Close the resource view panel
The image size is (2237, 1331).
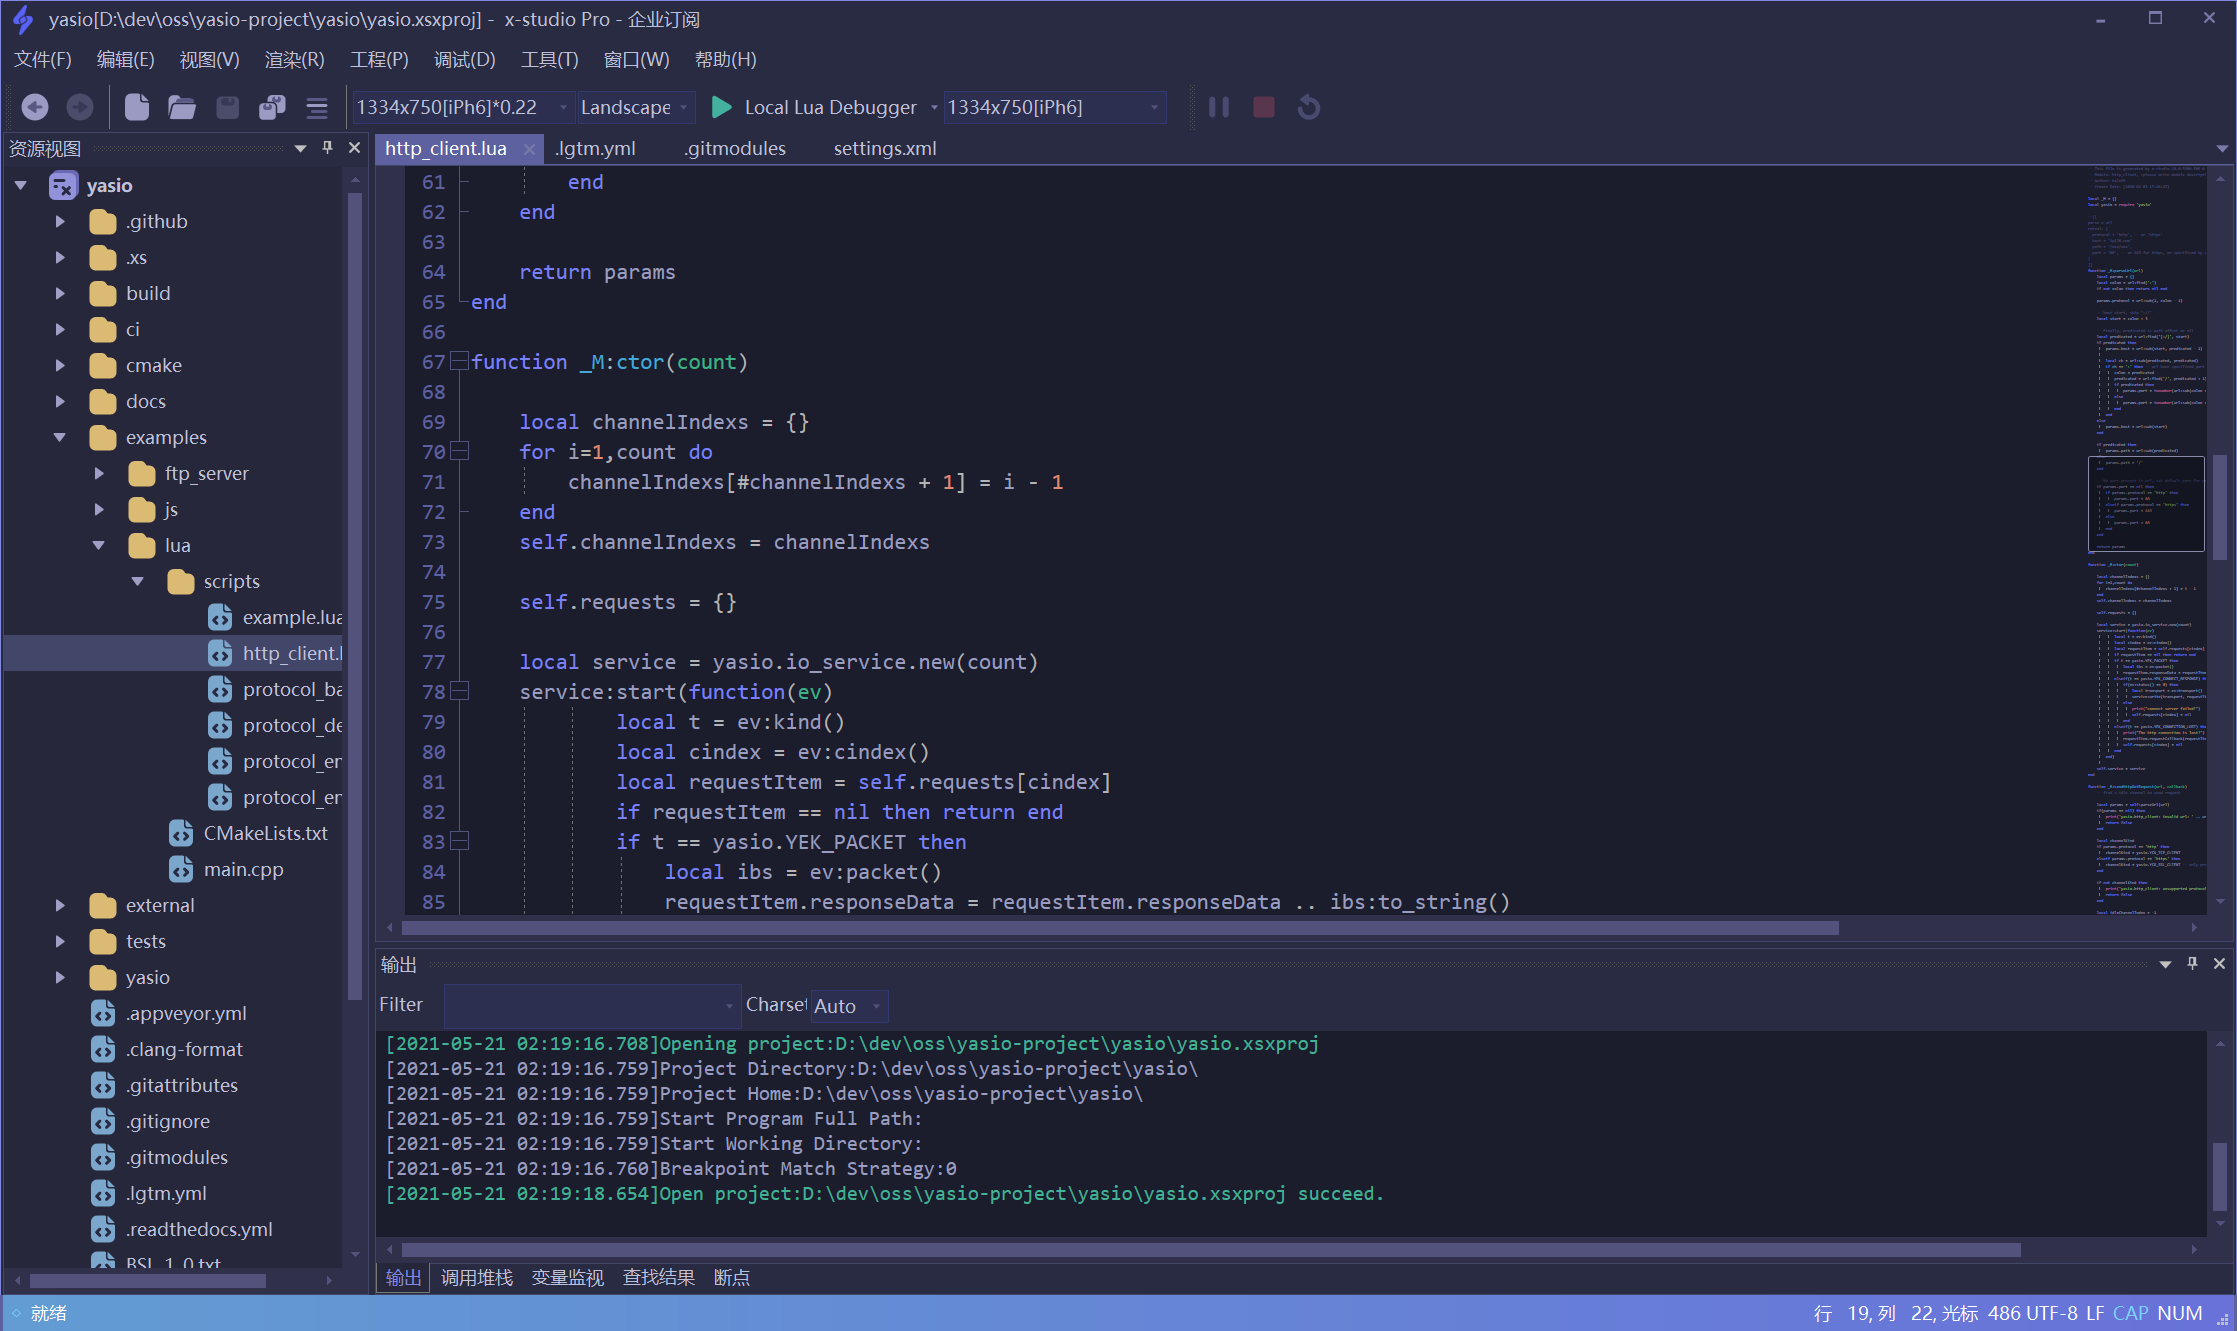(x=354, y=148)
